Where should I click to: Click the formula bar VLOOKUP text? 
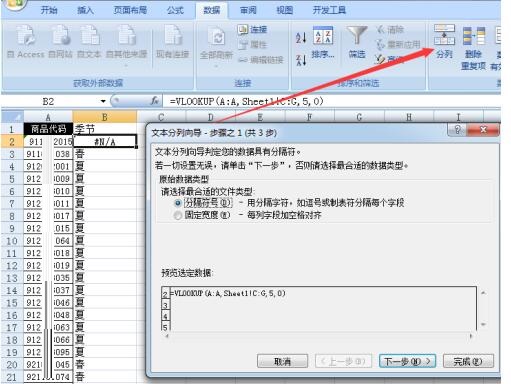tap(246, 101)
